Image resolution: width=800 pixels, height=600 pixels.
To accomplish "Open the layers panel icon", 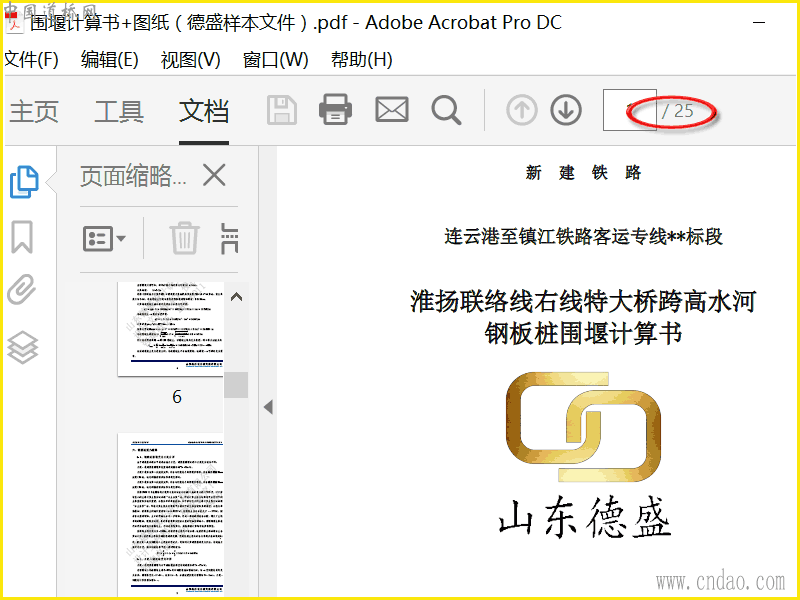I will (x=22, y=347).
